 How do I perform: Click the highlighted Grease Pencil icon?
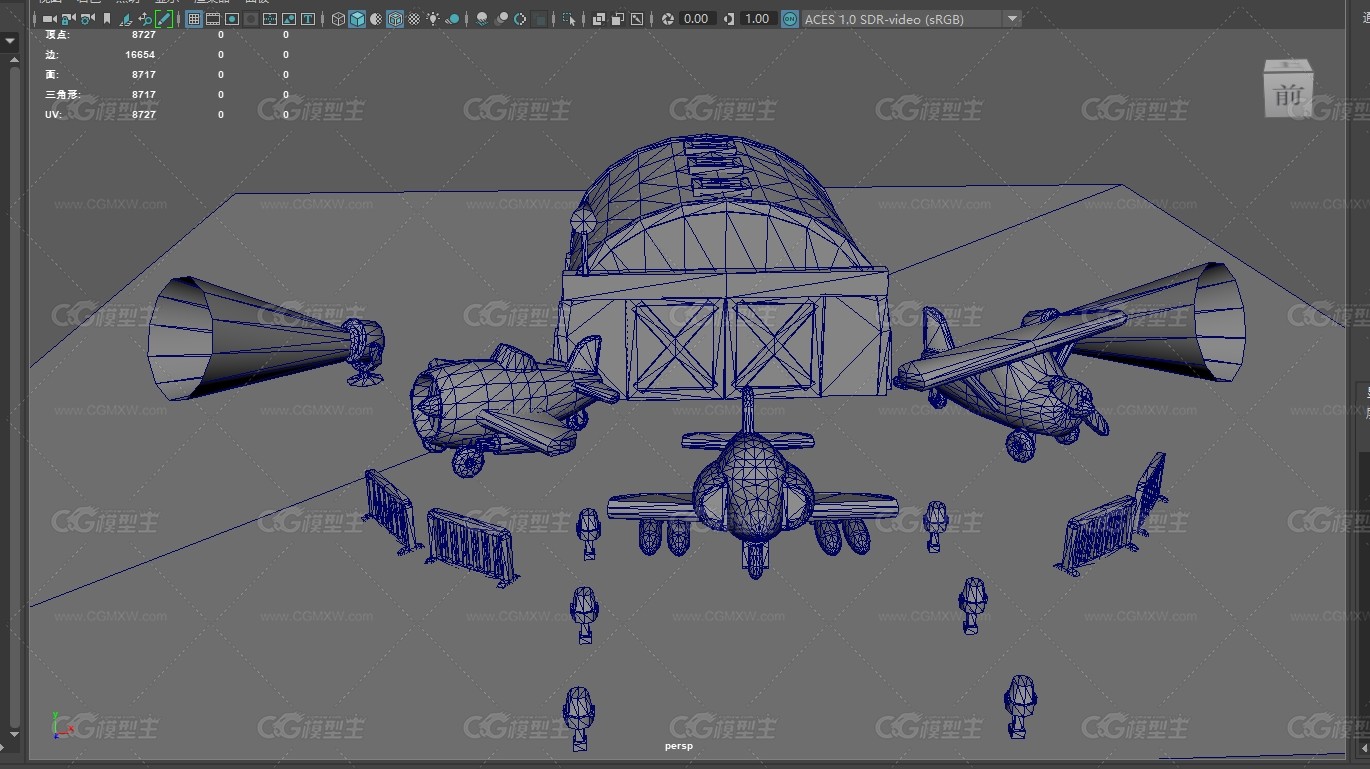coord(163,19)
